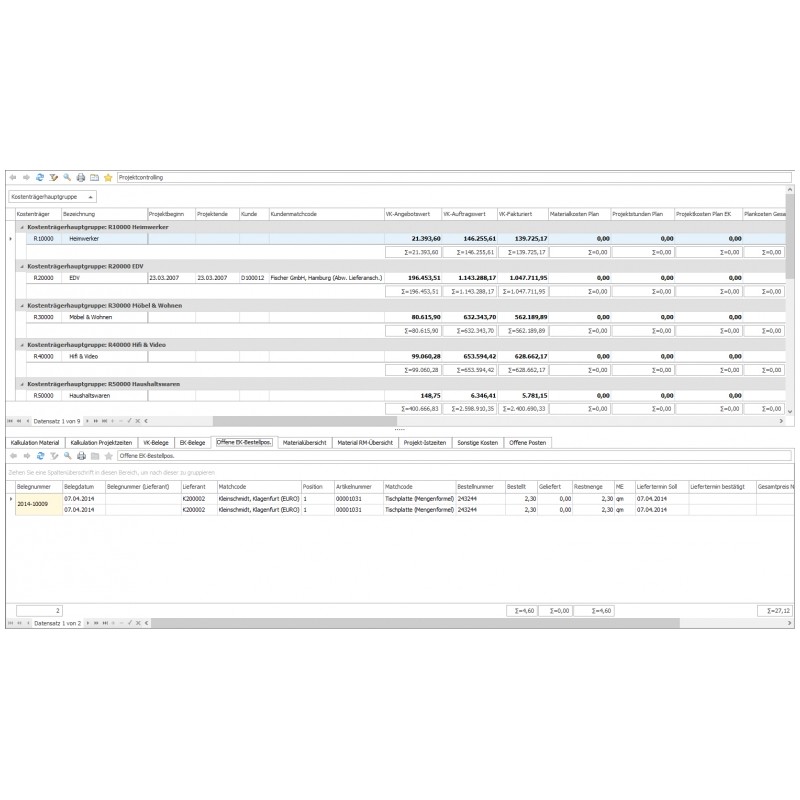
Task: Go to the next record in the 'Datensatz 1 von 2' navigator
Action: pos(88,623)
